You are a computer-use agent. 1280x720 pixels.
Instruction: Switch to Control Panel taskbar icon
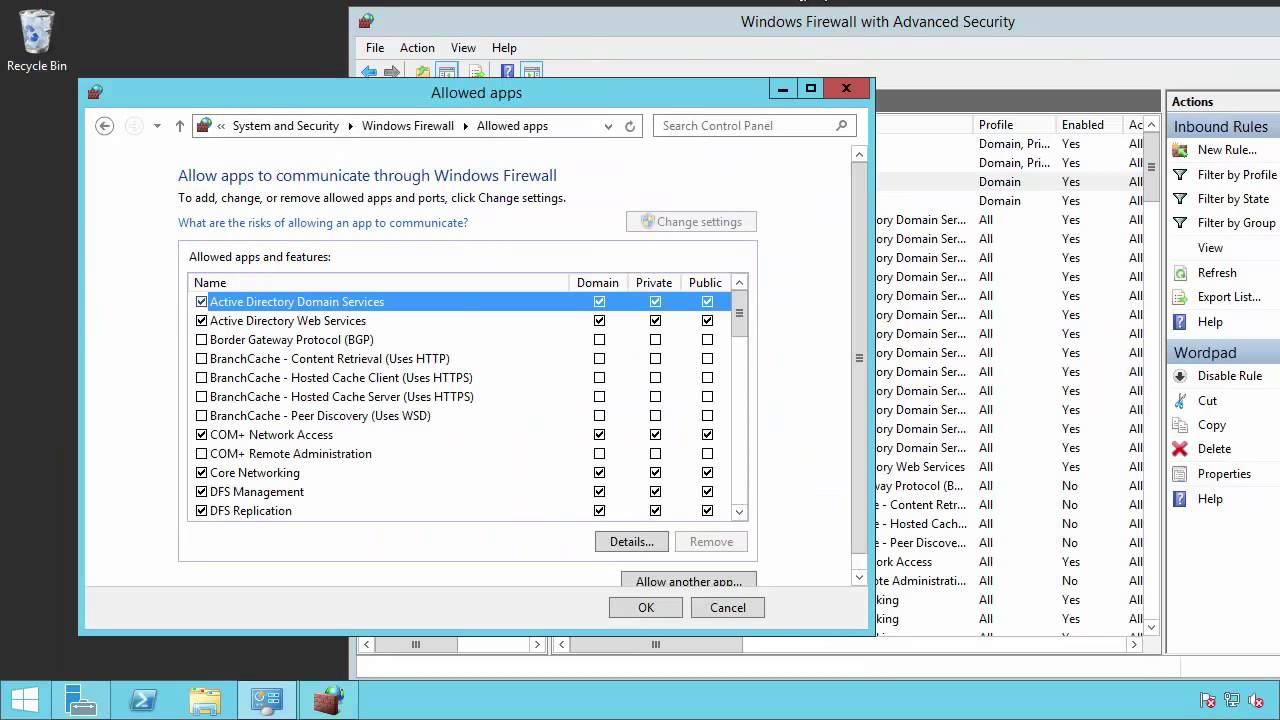click(267, 700)
